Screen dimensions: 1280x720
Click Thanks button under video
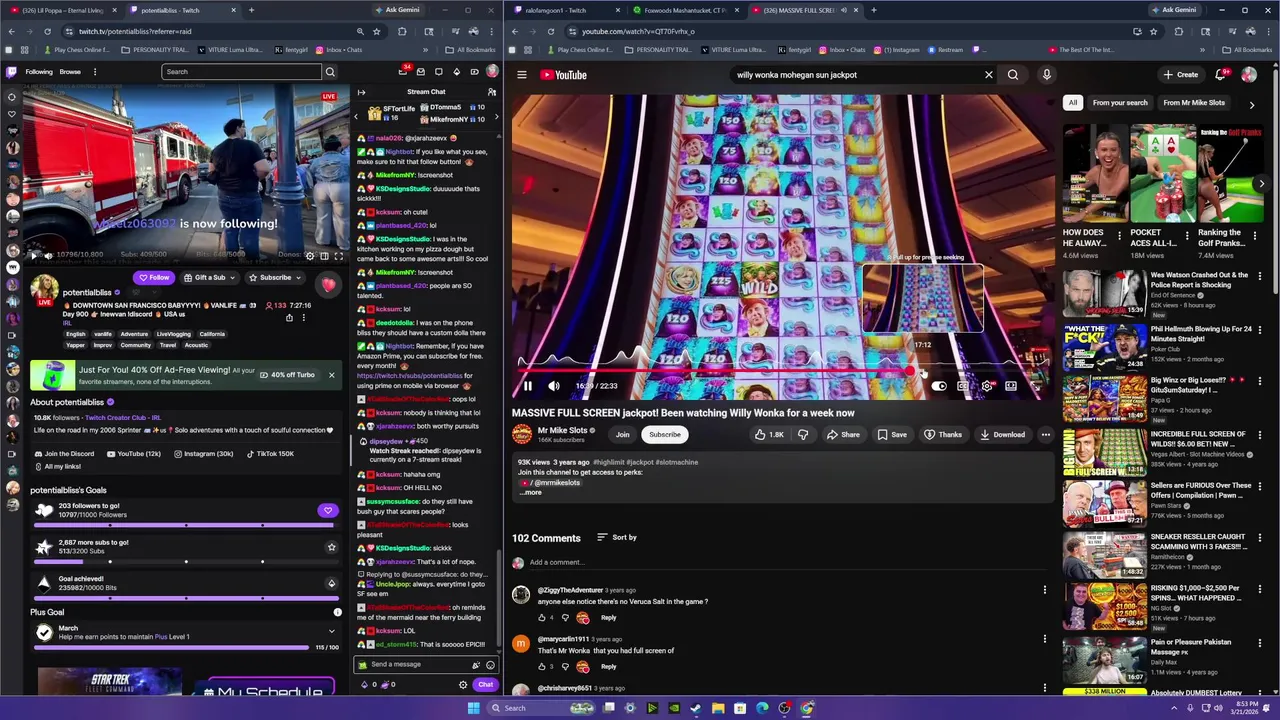[943, 435]
